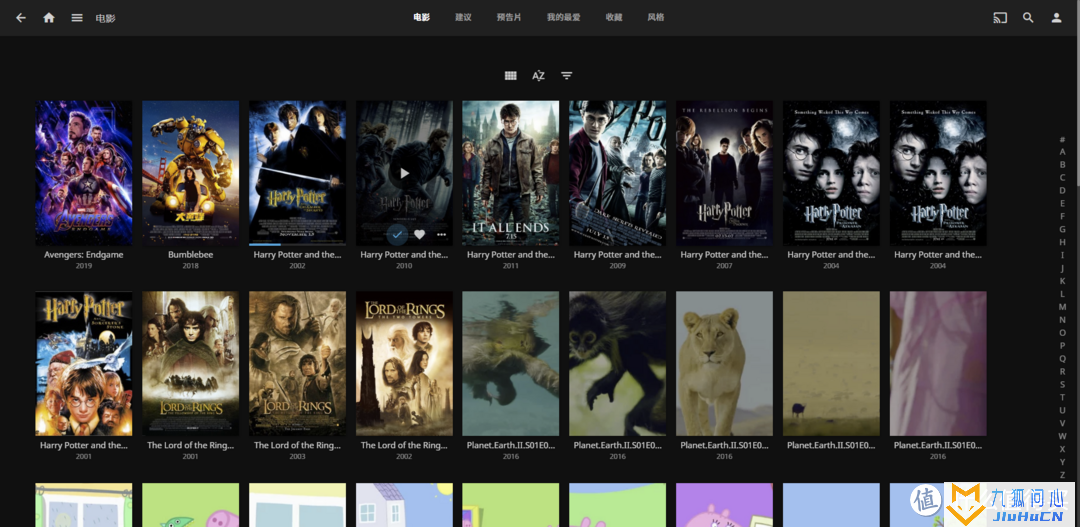The width and height of the screenshot is (1080, 527).
Task: Open the search magnifier icon
Action: click(x=1028, y=18)
